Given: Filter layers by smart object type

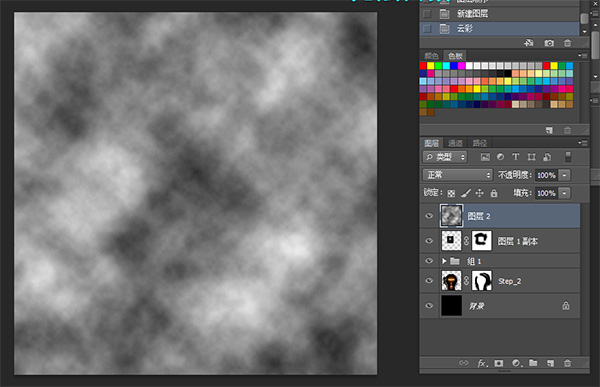Looking at the screenshot, I should (547, 157).
